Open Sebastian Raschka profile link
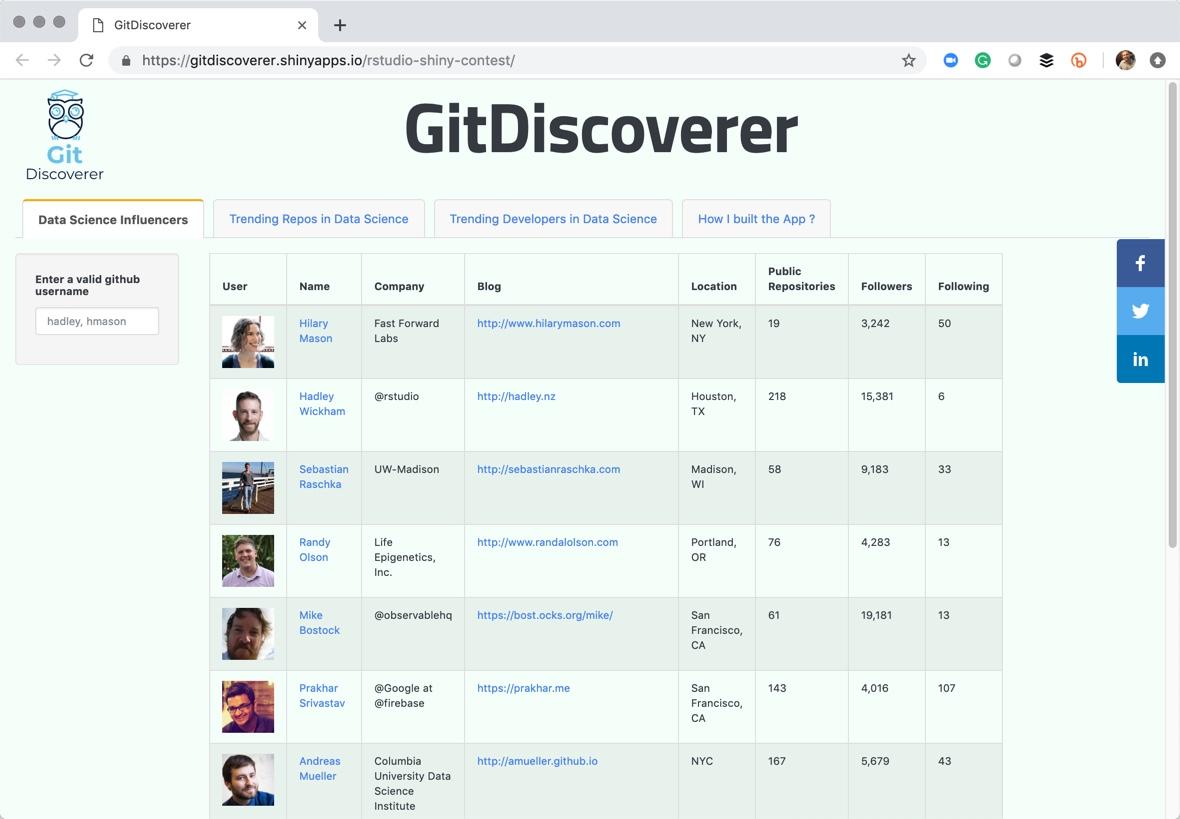This screenshot has width=1180, height=819. [x=324, y=477]
